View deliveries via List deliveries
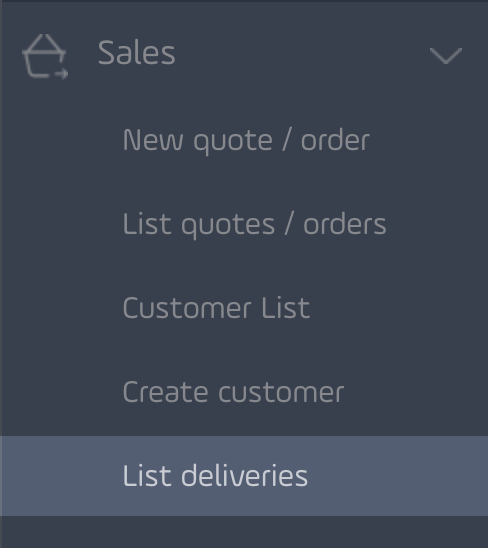The height and width of the screenshot is (548, 488). click(215, 476)
